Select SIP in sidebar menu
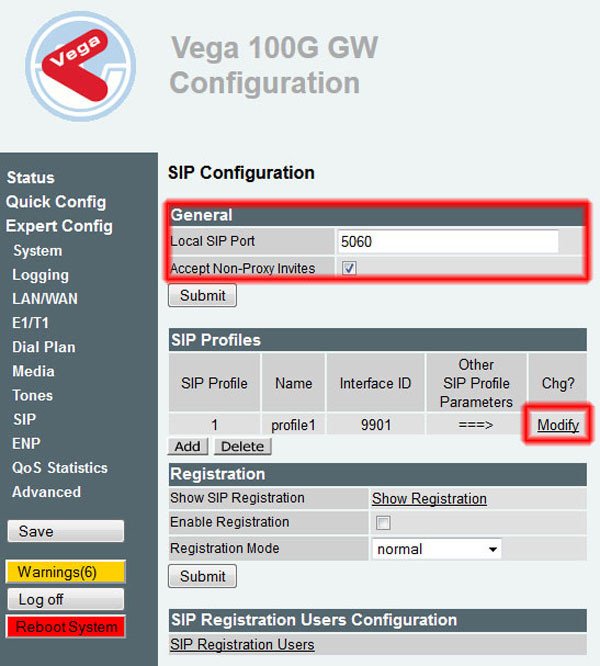 click(25, 419)
